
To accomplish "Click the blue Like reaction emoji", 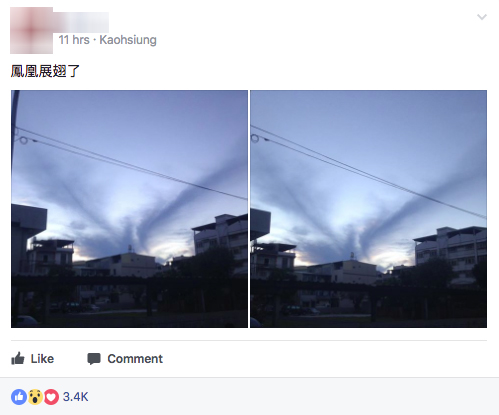I will [19, 397].
